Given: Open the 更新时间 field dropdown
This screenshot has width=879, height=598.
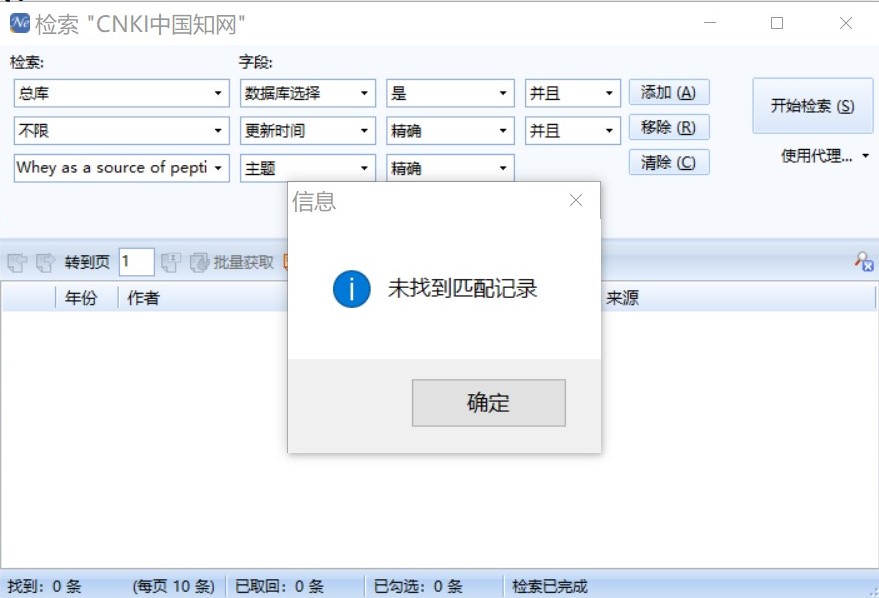Looking at the screenshot, I should 364,131.
